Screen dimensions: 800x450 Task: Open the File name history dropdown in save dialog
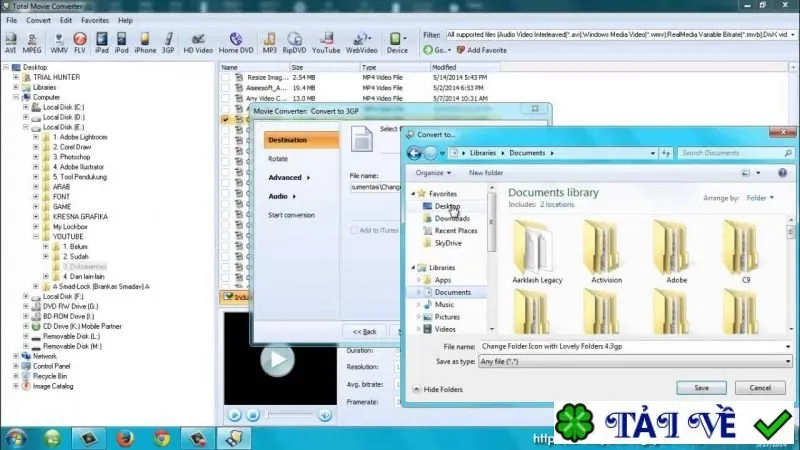click(788, 346)
